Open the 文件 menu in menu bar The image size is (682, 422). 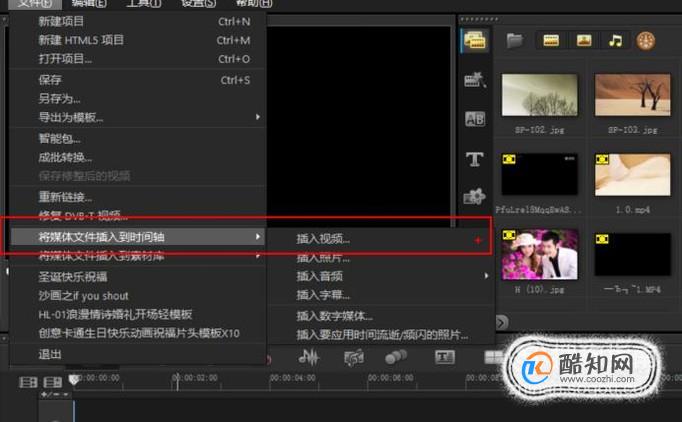(35, 3)
